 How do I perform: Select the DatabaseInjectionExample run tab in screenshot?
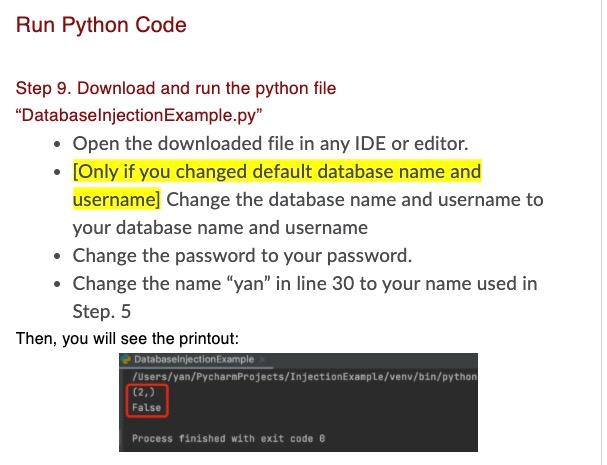[194, 359]
